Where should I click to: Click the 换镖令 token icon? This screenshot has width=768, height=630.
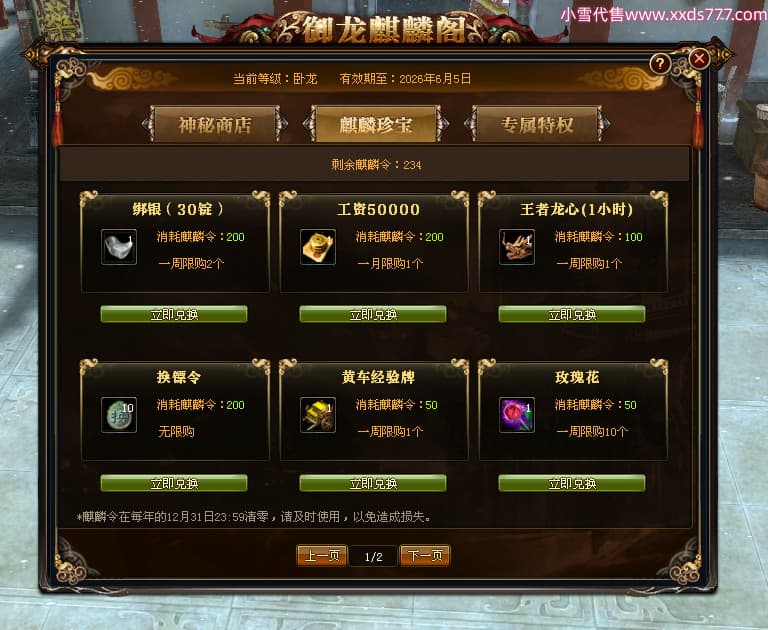[x=119, y=415]
